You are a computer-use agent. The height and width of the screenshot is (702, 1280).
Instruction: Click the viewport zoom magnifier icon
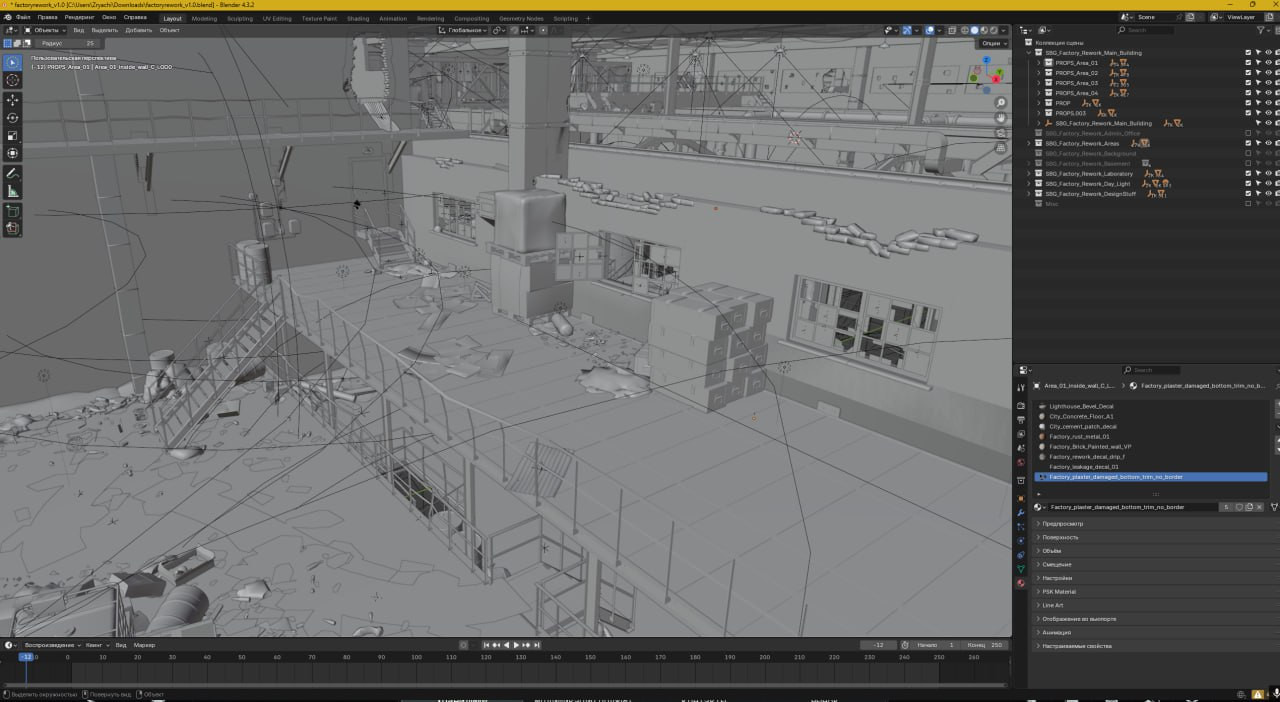[1001, 103]
